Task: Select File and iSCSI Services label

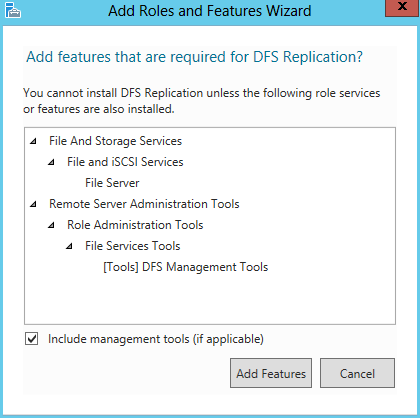Action: click(125, 162)
